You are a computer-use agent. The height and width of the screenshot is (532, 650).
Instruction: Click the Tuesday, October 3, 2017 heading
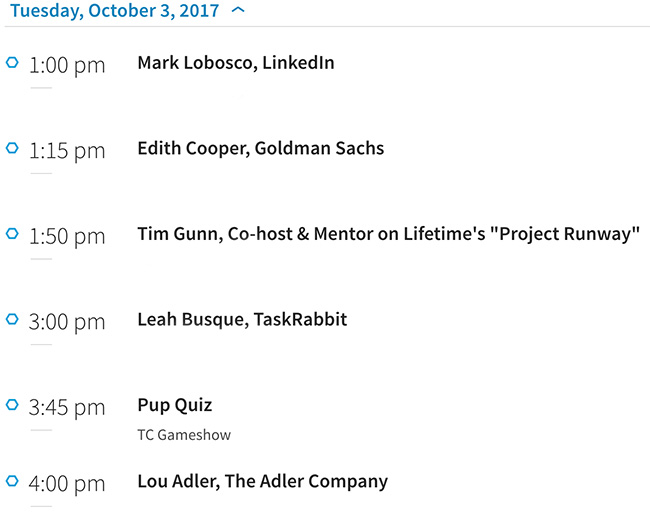coord(114,11)
